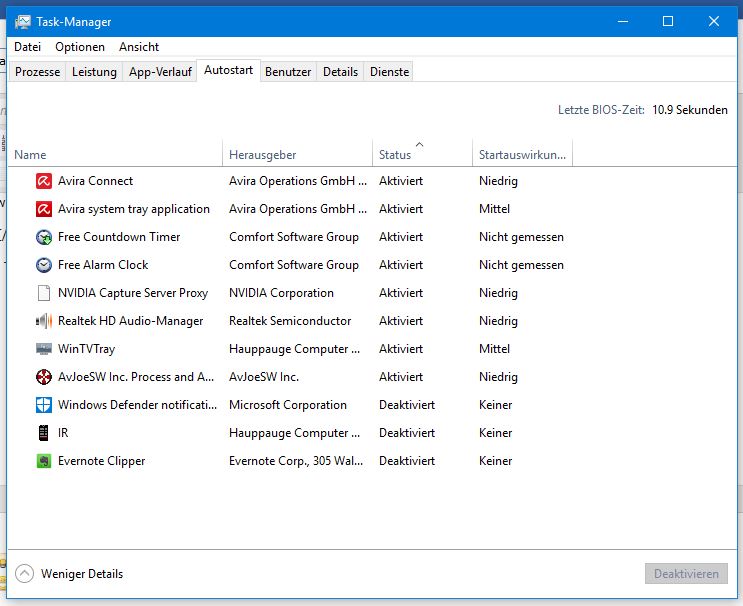Open the Ansicht menu
Image resolution: width=743 pixels, height=606 pixels.
pyautogui.click(x=139, y=47)
